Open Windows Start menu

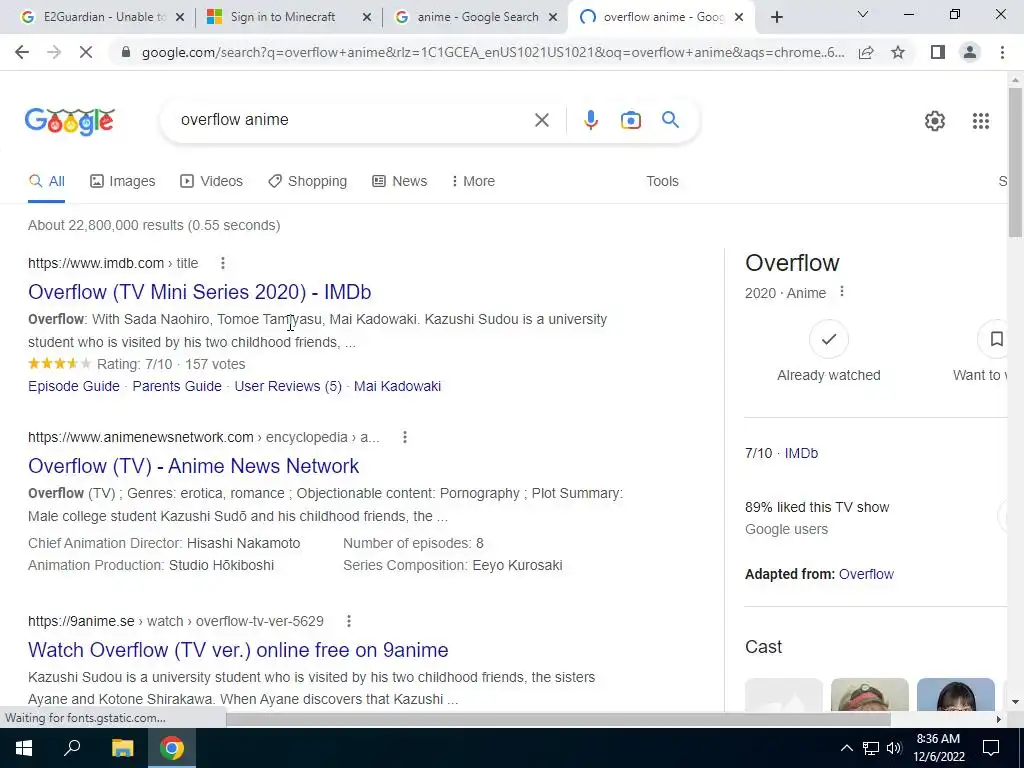coord(24,748)
